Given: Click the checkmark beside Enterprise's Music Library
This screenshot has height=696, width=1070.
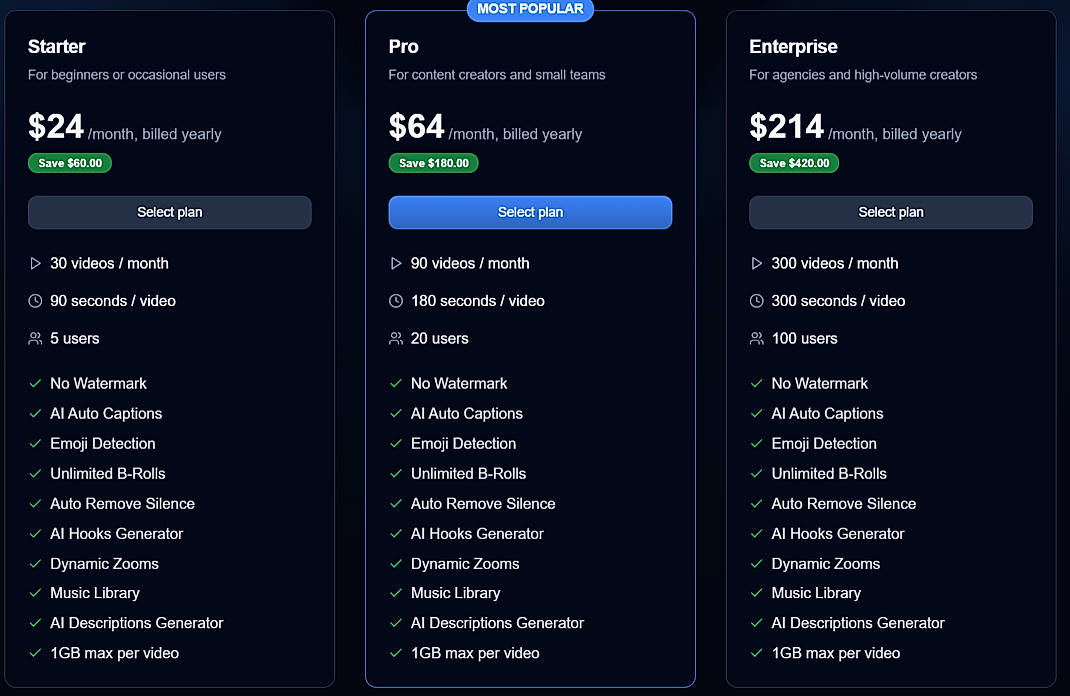Looking at the screenshot, I should coord(756,593).
